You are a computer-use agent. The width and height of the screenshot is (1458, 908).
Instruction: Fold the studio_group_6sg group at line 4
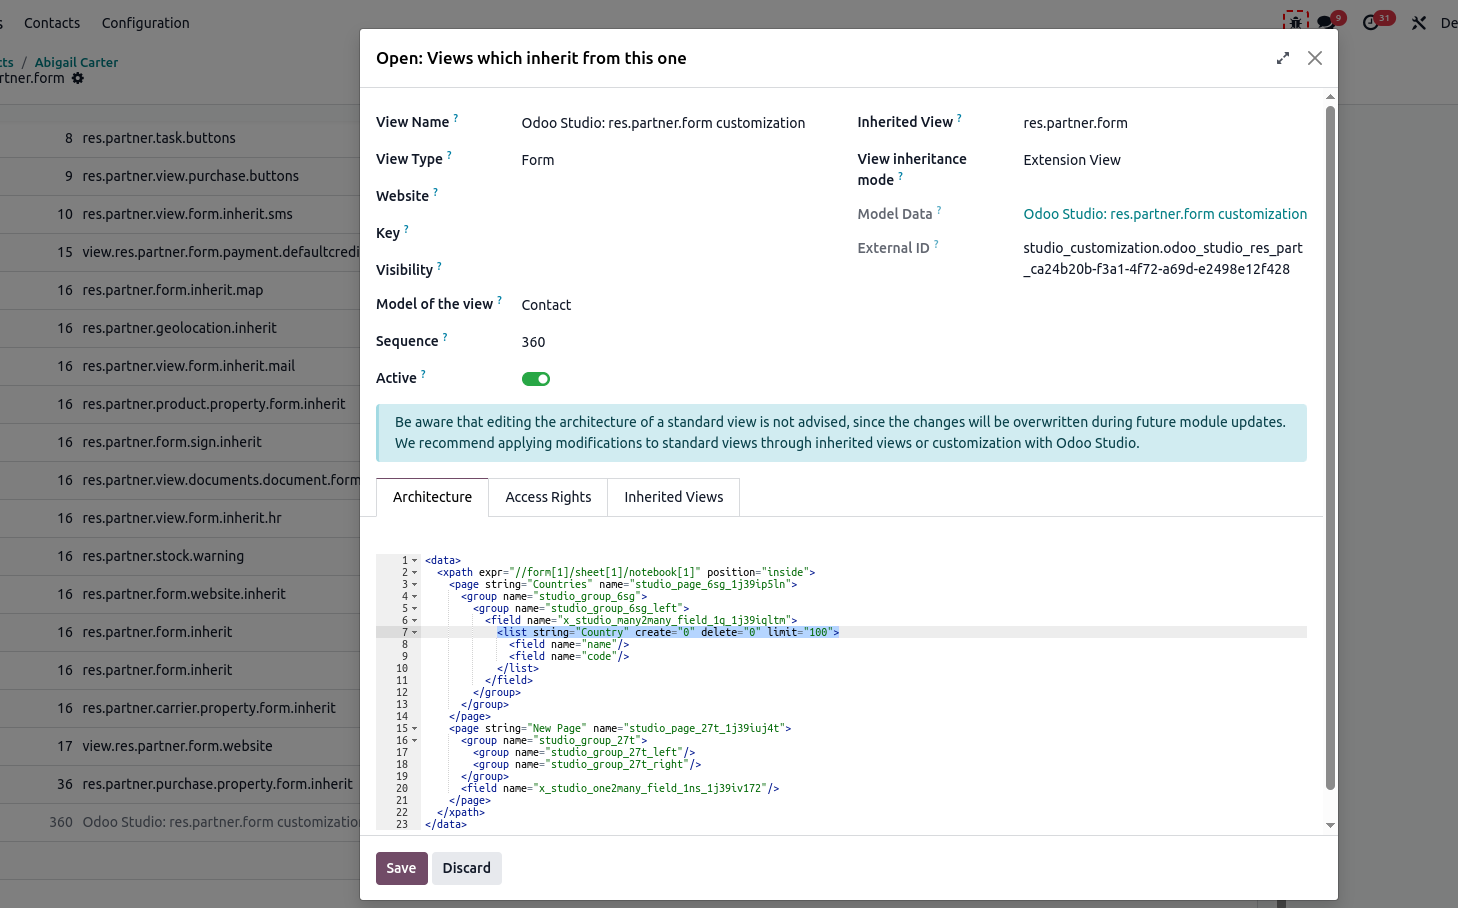415,597
